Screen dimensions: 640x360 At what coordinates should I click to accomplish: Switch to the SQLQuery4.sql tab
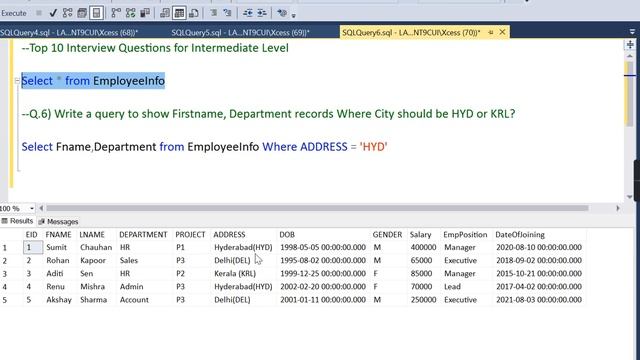pos(69,32)
